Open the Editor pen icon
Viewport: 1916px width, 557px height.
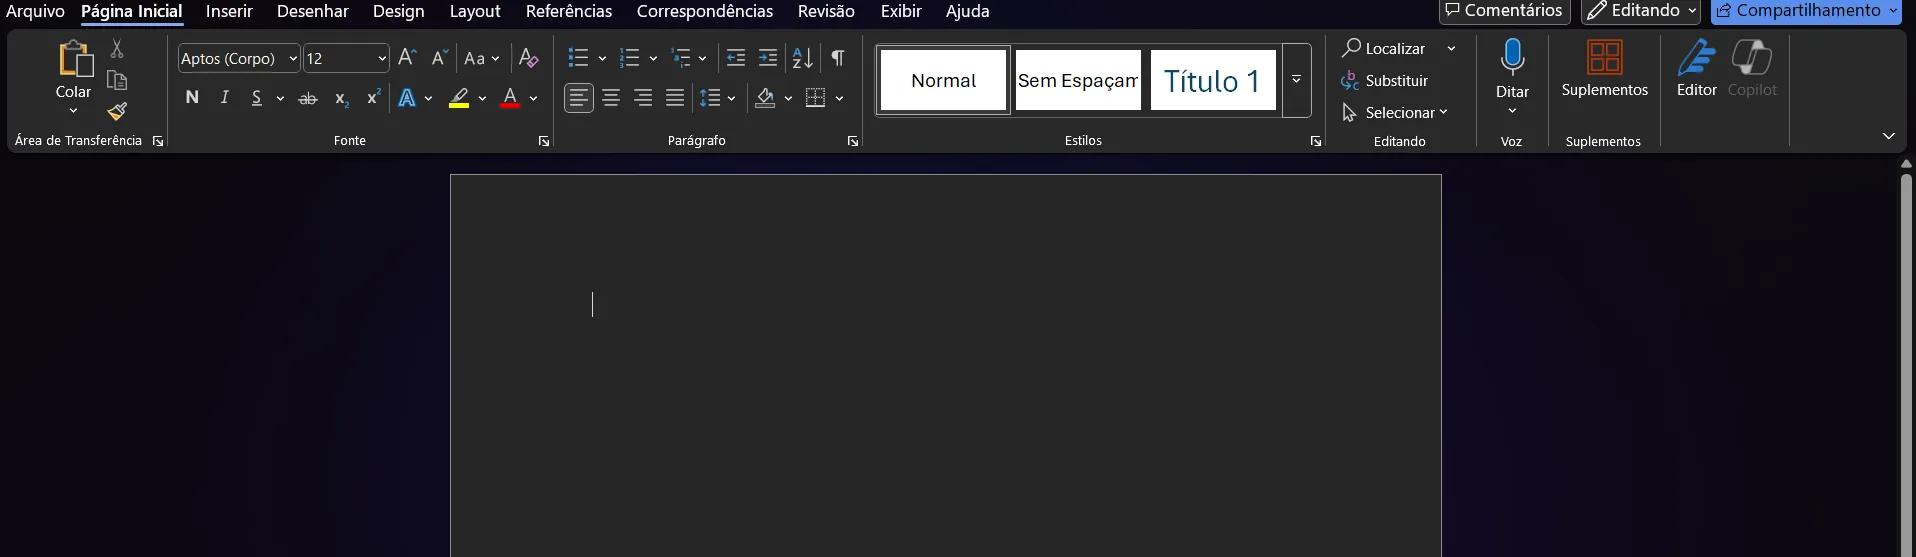point(1696,68)
